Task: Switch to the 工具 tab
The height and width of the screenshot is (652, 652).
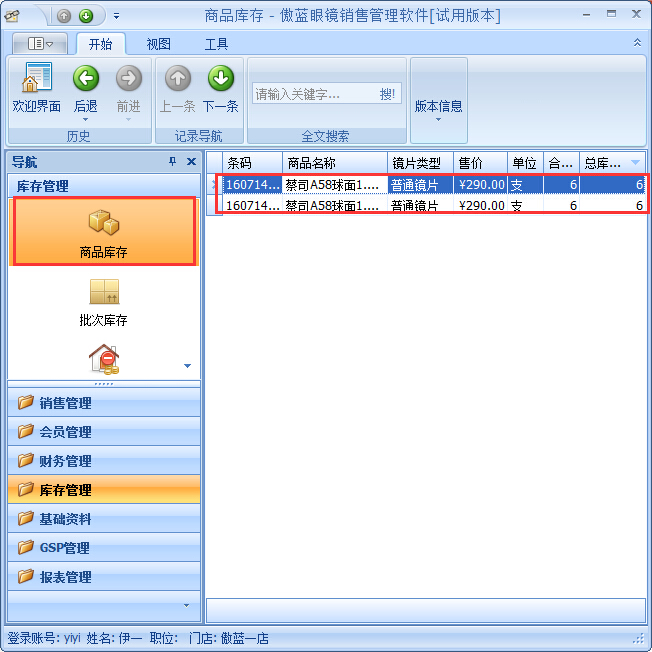Action: [216, 44]
